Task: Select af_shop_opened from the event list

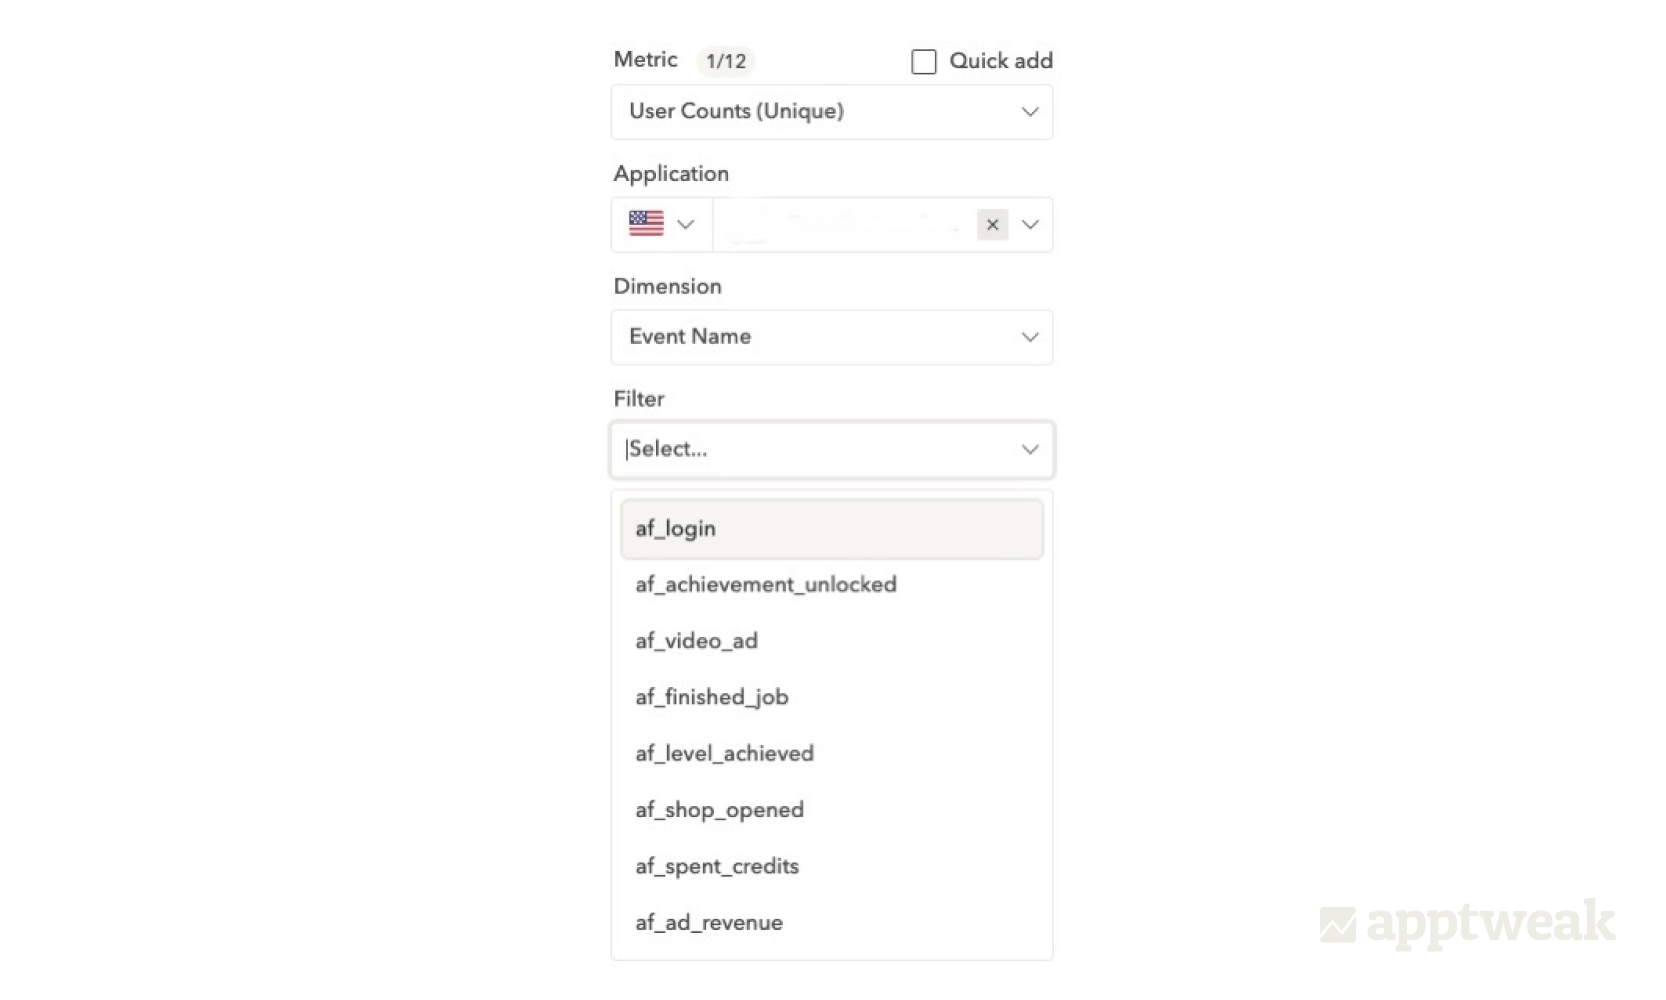Action: [831, 810]
